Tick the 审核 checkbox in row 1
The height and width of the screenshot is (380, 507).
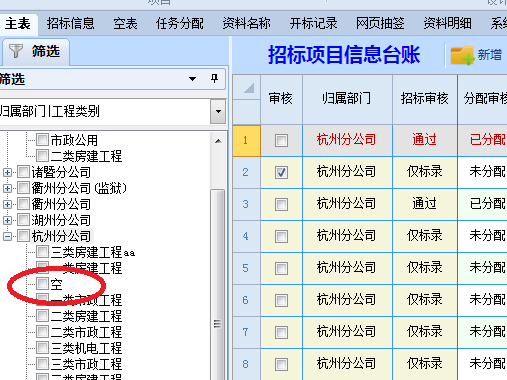[x=281, y=140]
